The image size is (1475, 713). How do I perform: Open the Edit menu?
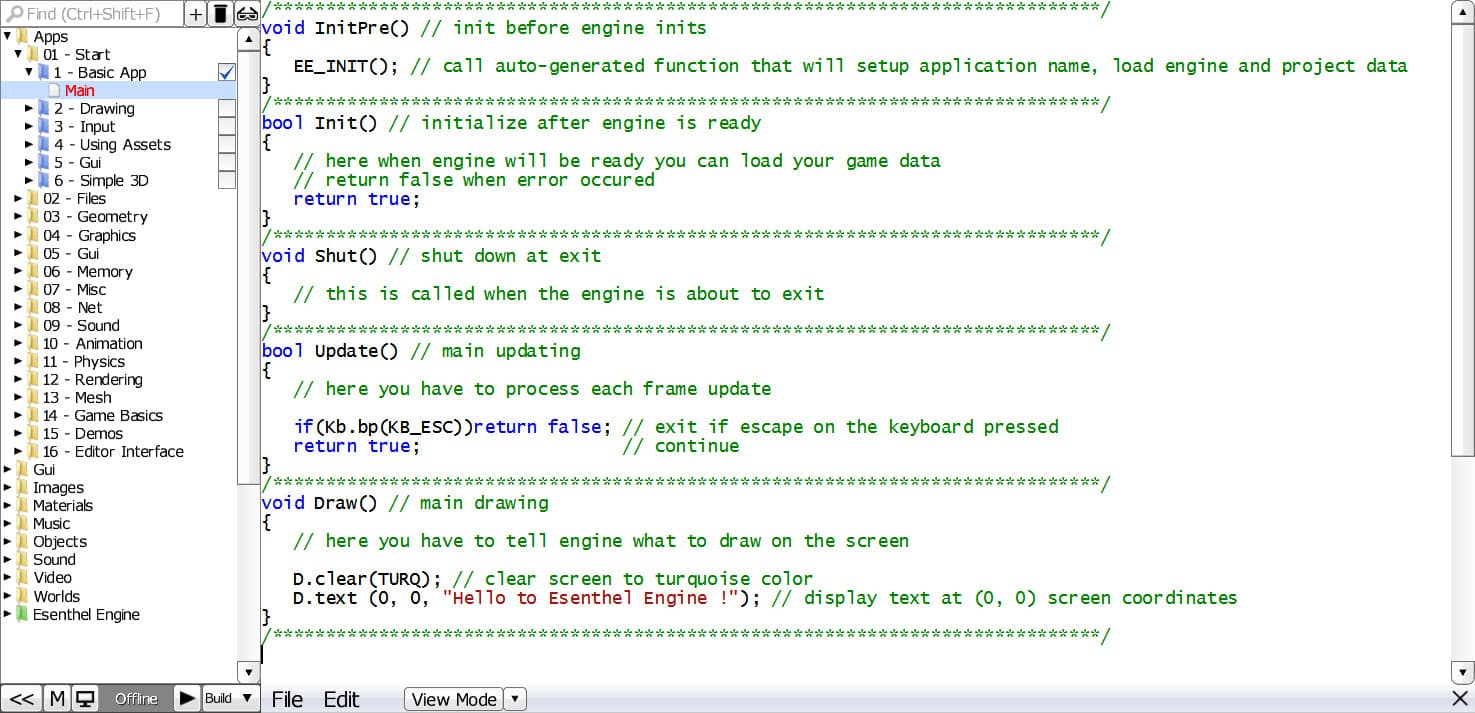click(341, 699)
